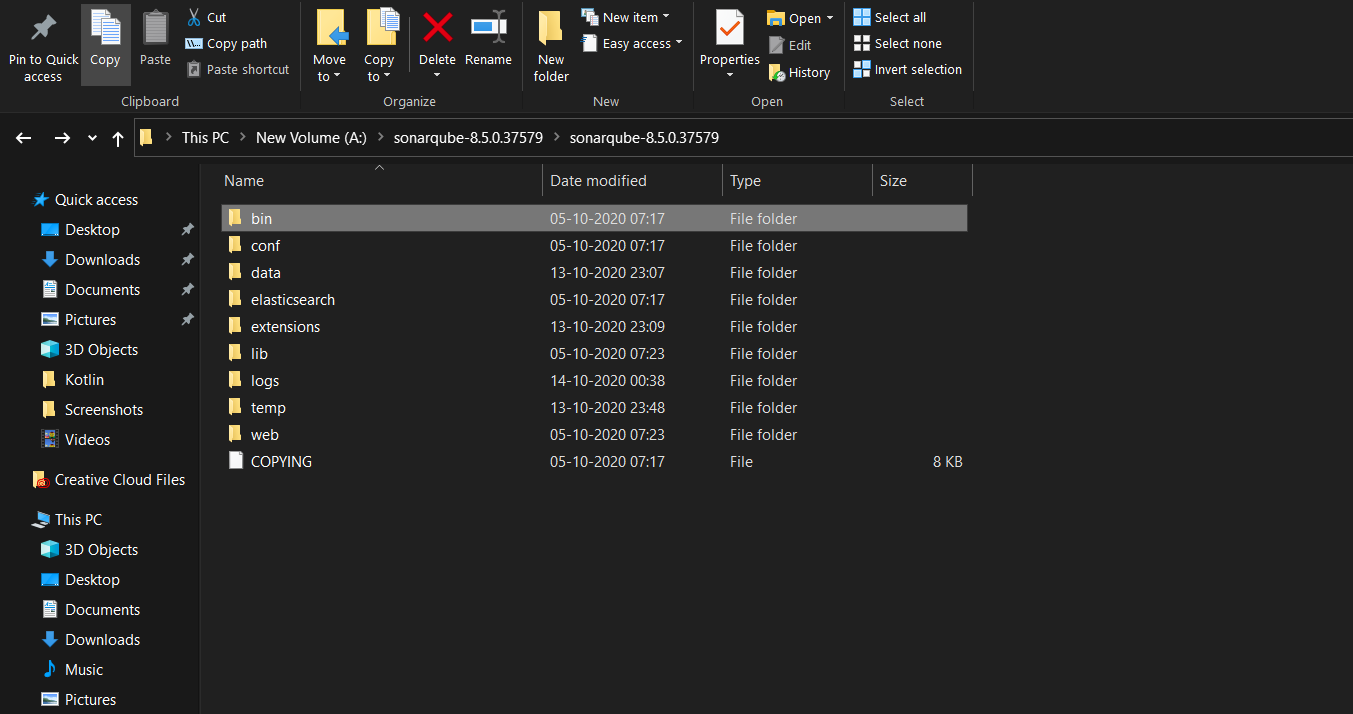Open Music under This PC
Image resolution: width=1353 pixels, height=714 pixels.
pos(73,670)
